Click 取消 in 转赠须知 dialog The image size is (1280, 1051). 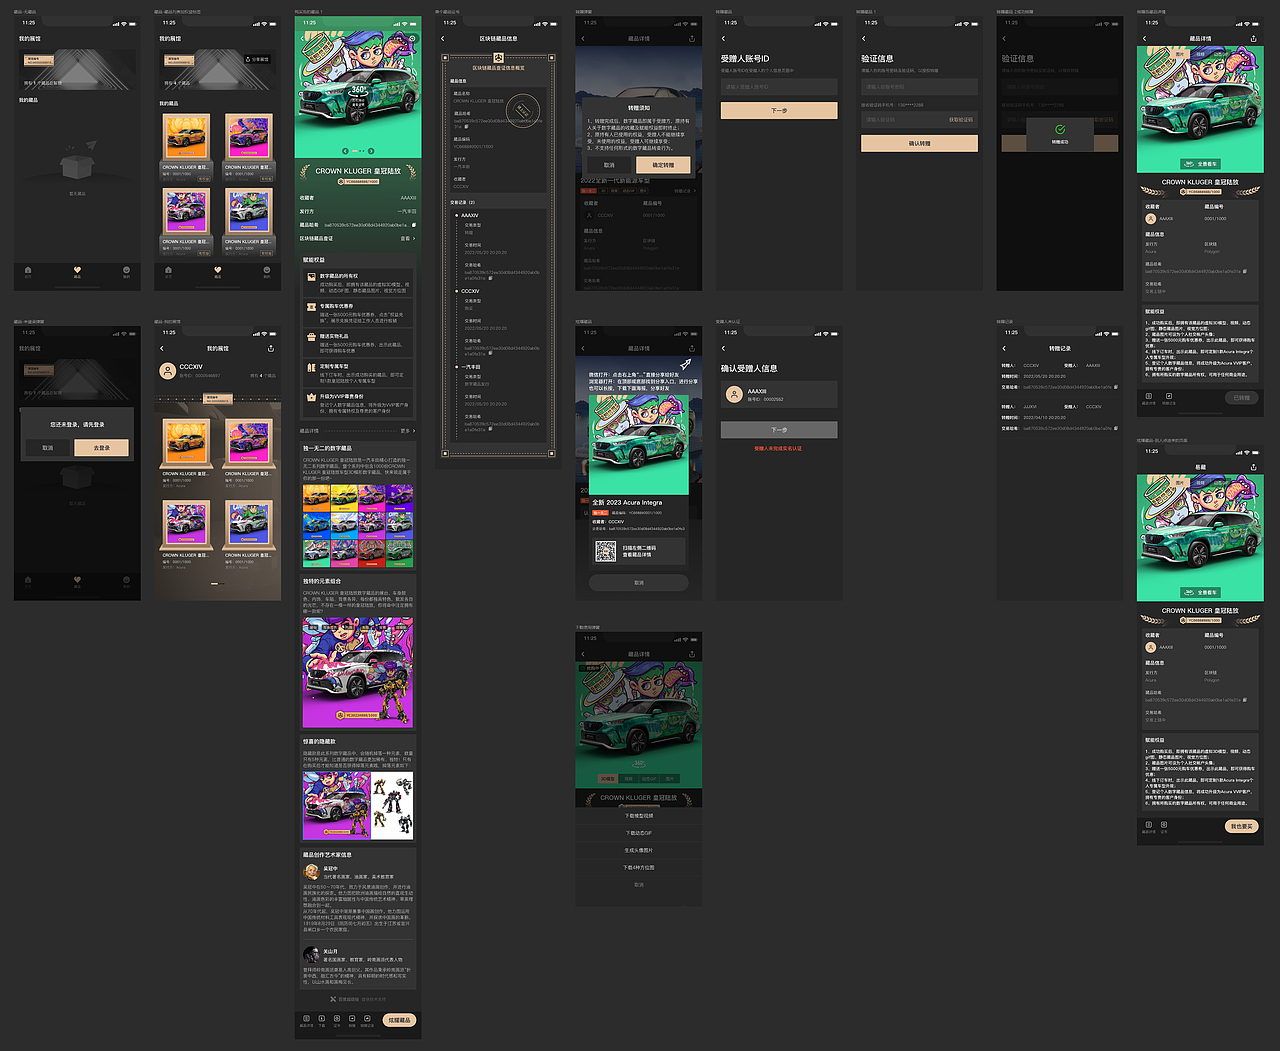coord(609,165)
